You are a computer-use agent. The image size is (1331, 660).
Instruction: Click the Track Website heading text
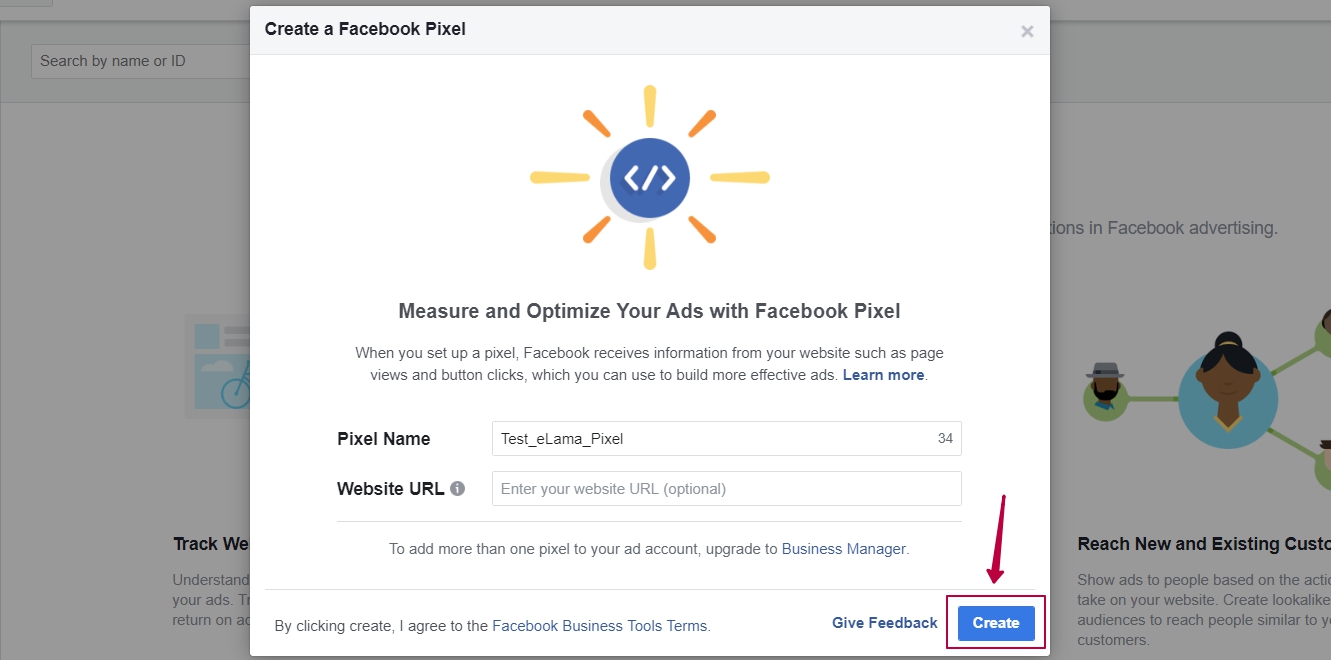coord(210,544)
